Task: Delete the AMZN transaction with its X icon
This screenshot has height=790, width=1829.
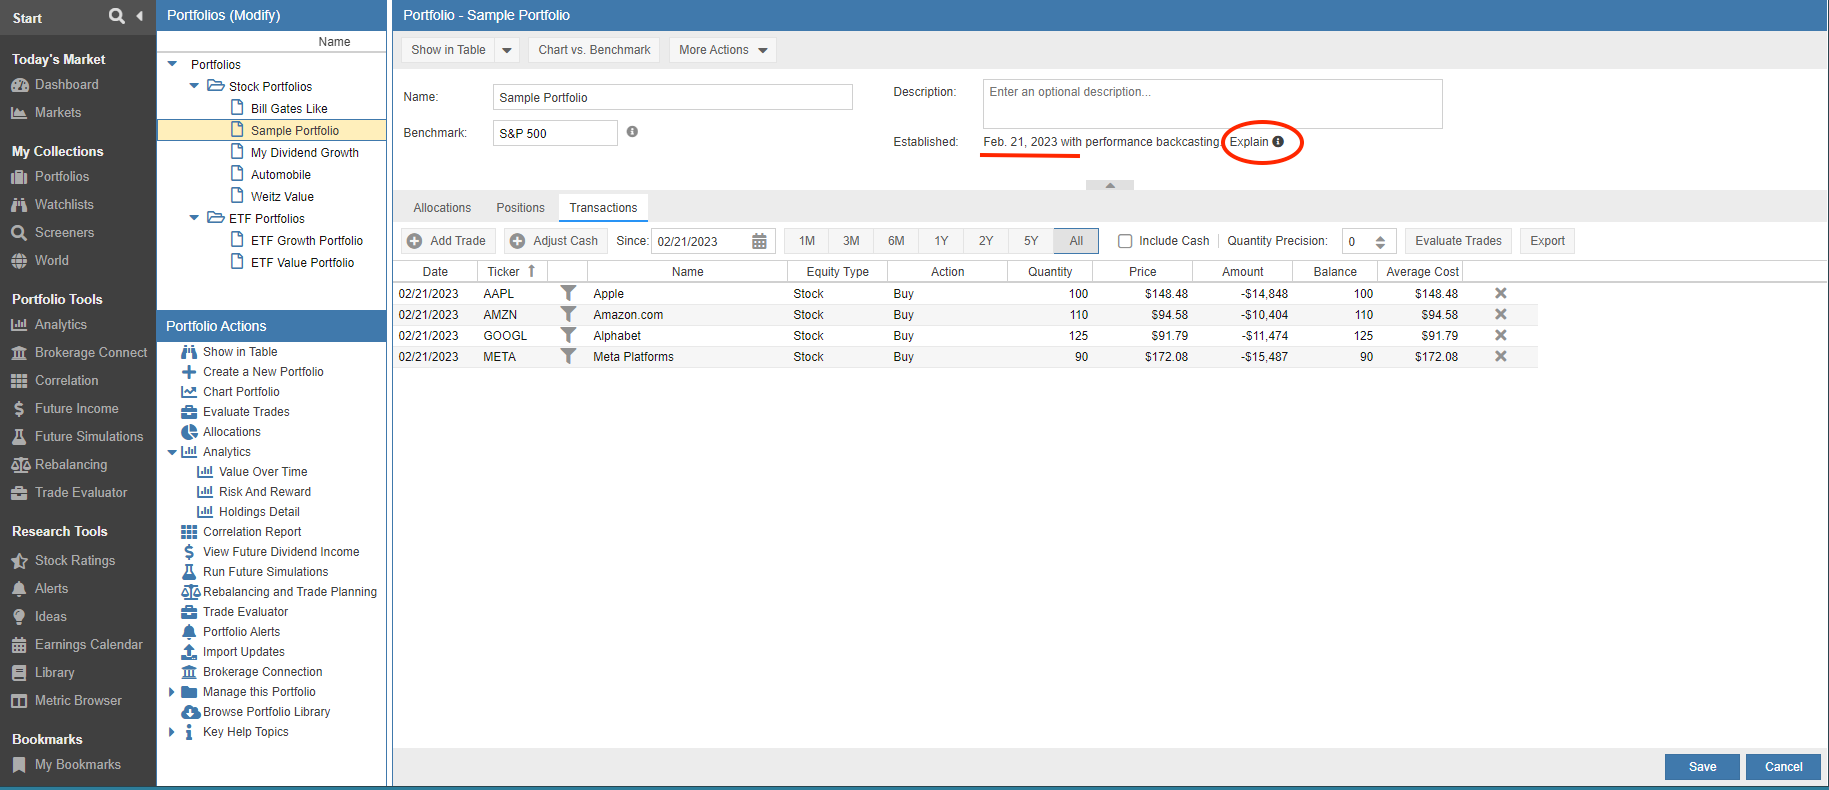Action: [x=1501, y=314]
